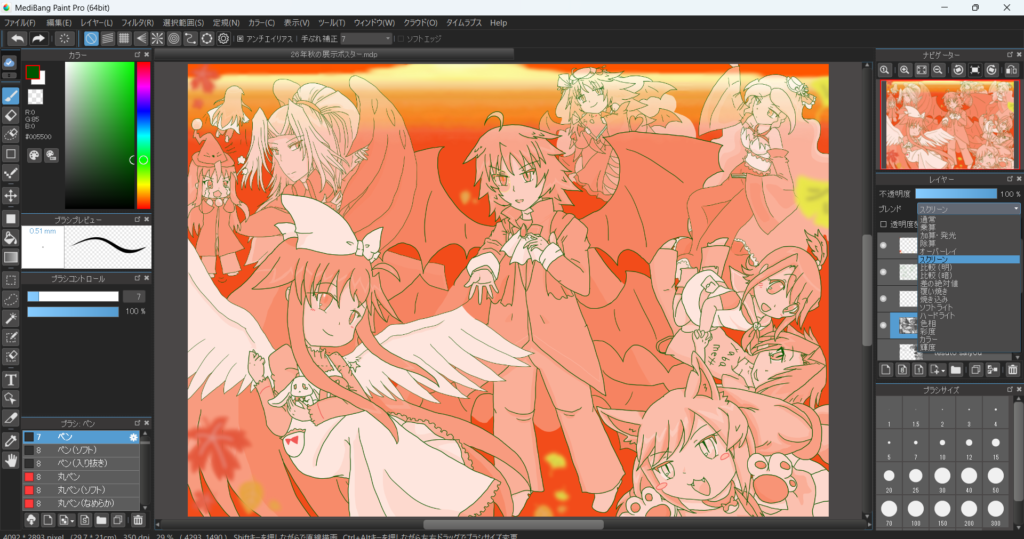Pick the Eyedropper tool
The width and height of the screenshot is (1024, 539).
pyautogui.click(x=10, y=441)
